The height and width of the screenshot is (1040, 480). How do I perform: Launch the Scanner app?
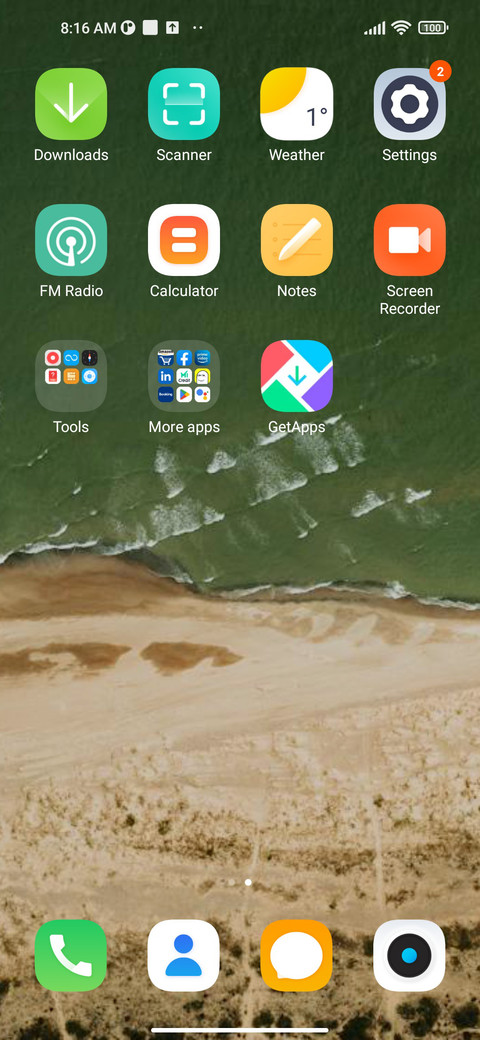[x=184, y=104]
